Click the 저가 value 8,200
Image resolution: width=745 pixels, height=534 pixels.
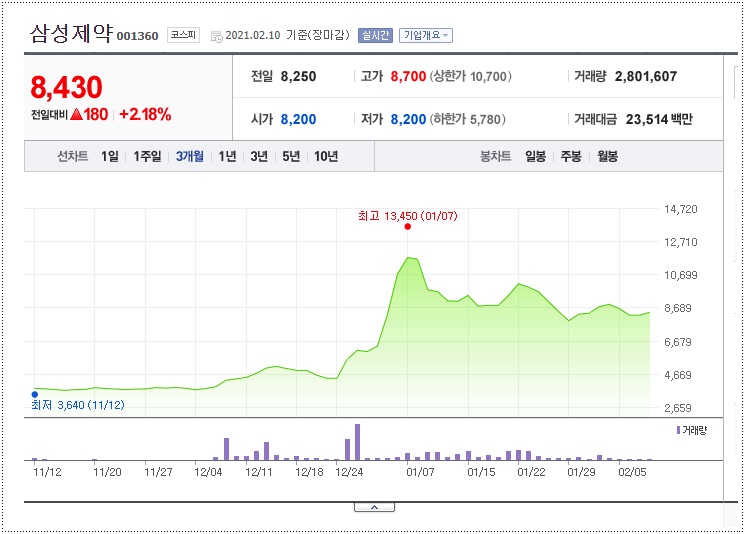tap(408, 119)
